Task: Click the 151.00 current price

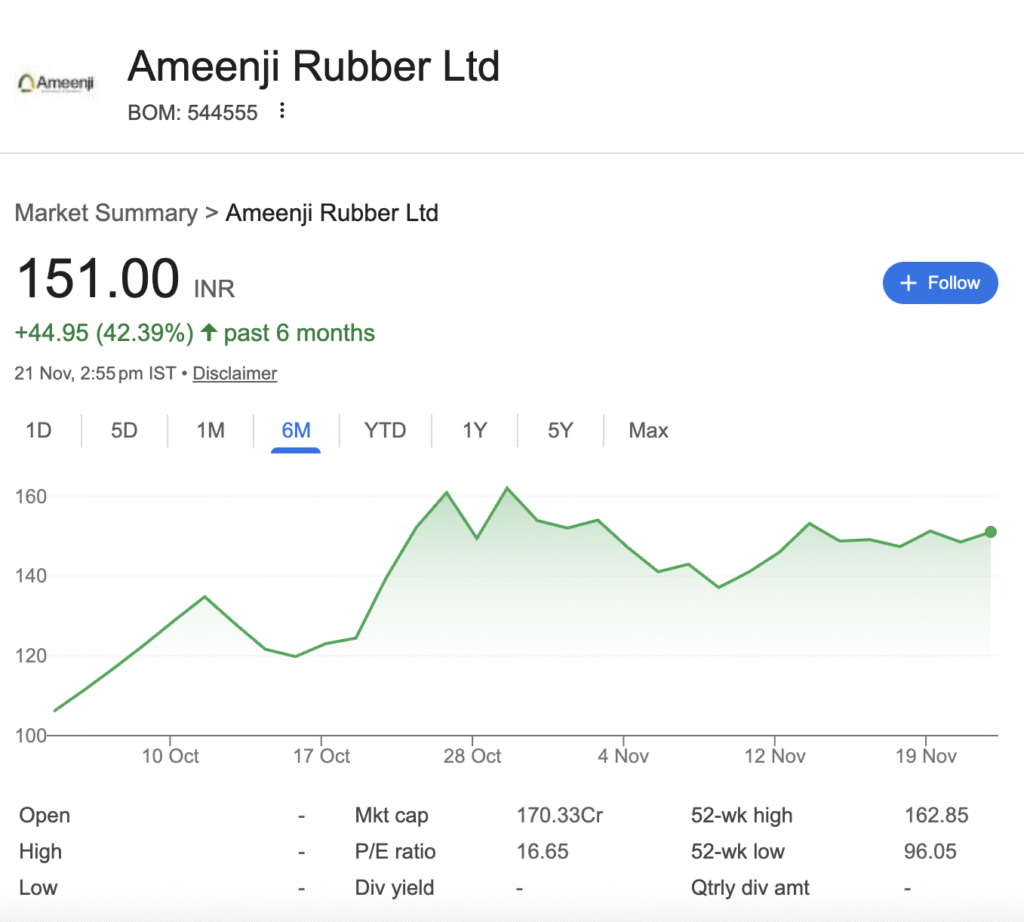Action: point(98,279)
